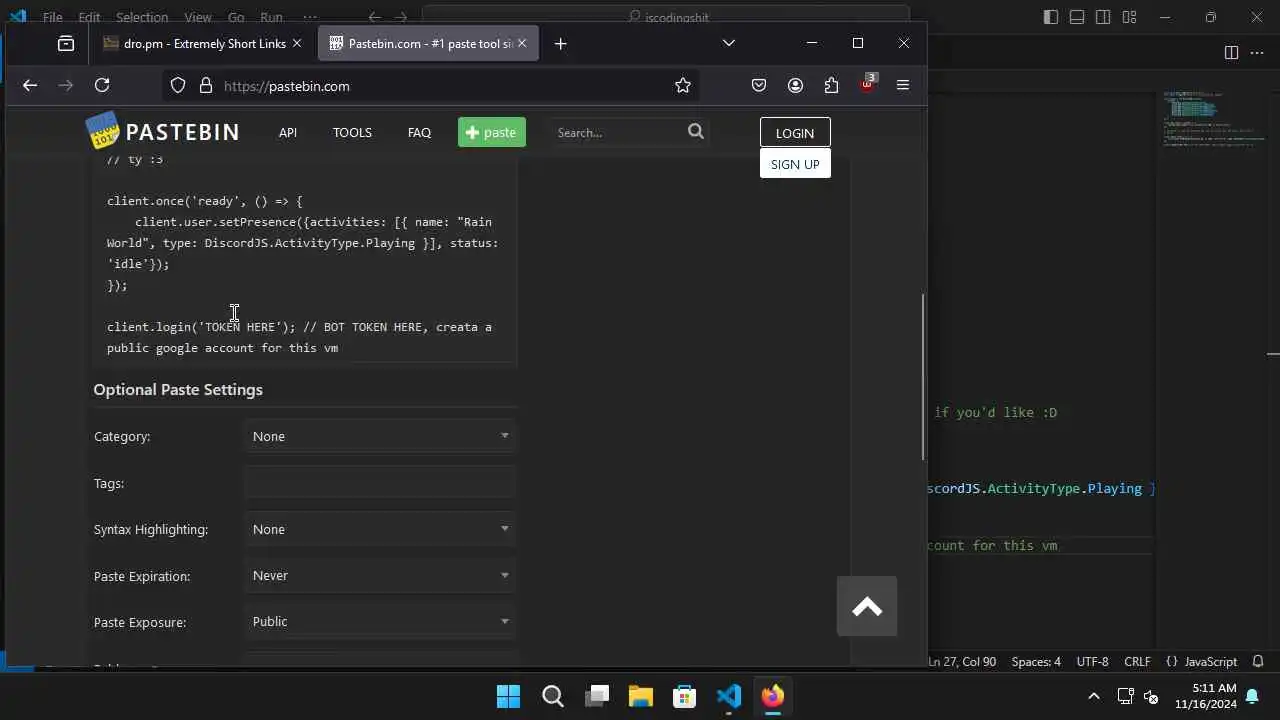
Task: Switch to the Pastebin.com tab
Action: pyautogui.click(x=429, y=44)
